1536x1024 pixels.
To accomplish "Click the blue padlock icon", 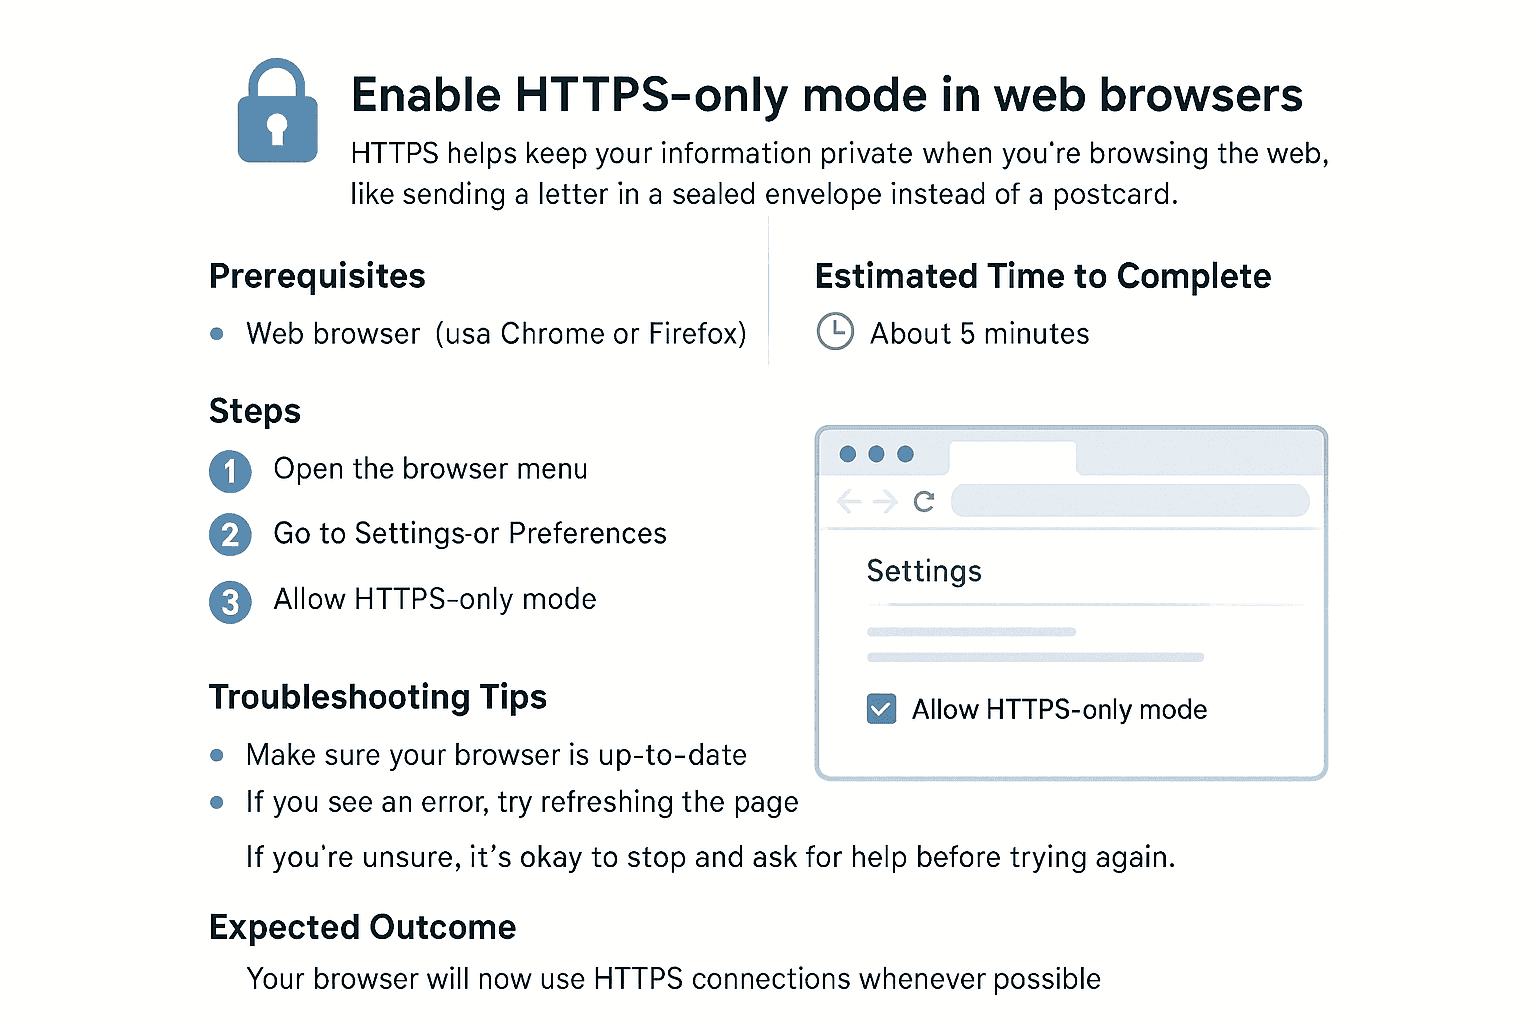I will coord(277,114).
